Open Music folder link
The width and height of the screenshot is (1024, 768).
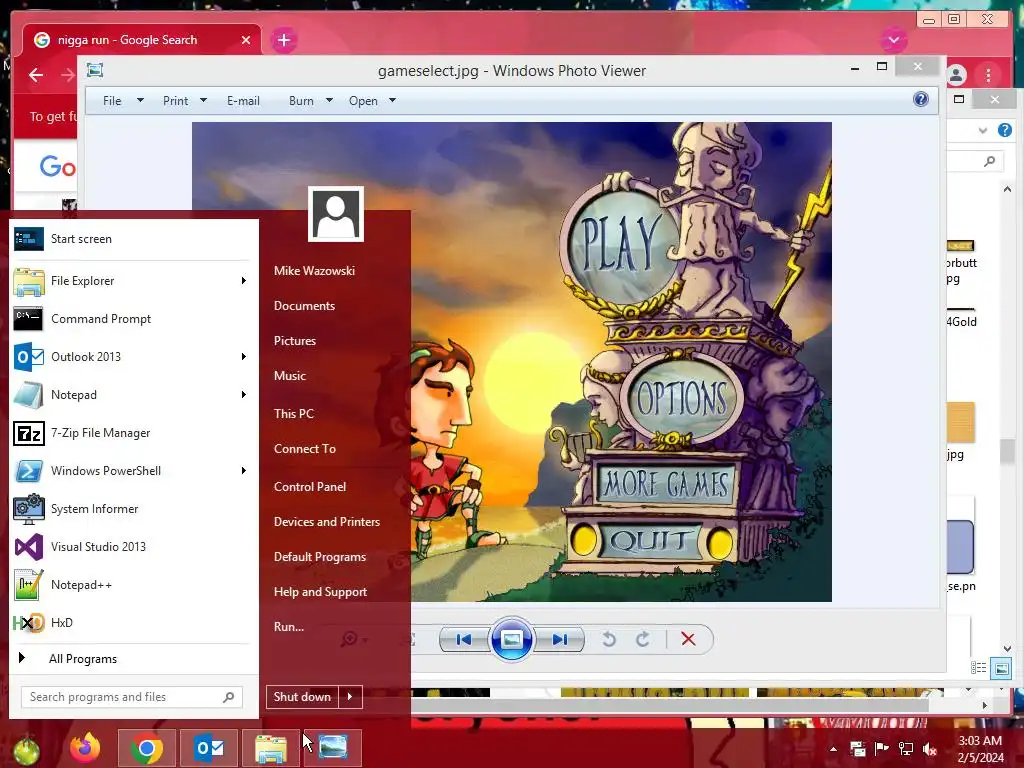(x=290, y=376)
